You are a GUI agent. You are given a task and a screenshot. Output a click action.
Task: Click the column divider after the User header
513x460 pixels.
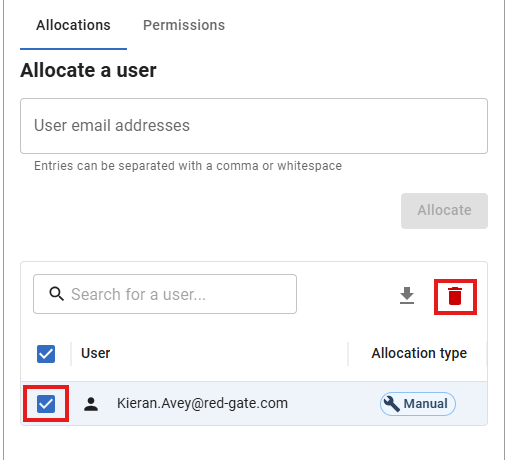(348, 354)
